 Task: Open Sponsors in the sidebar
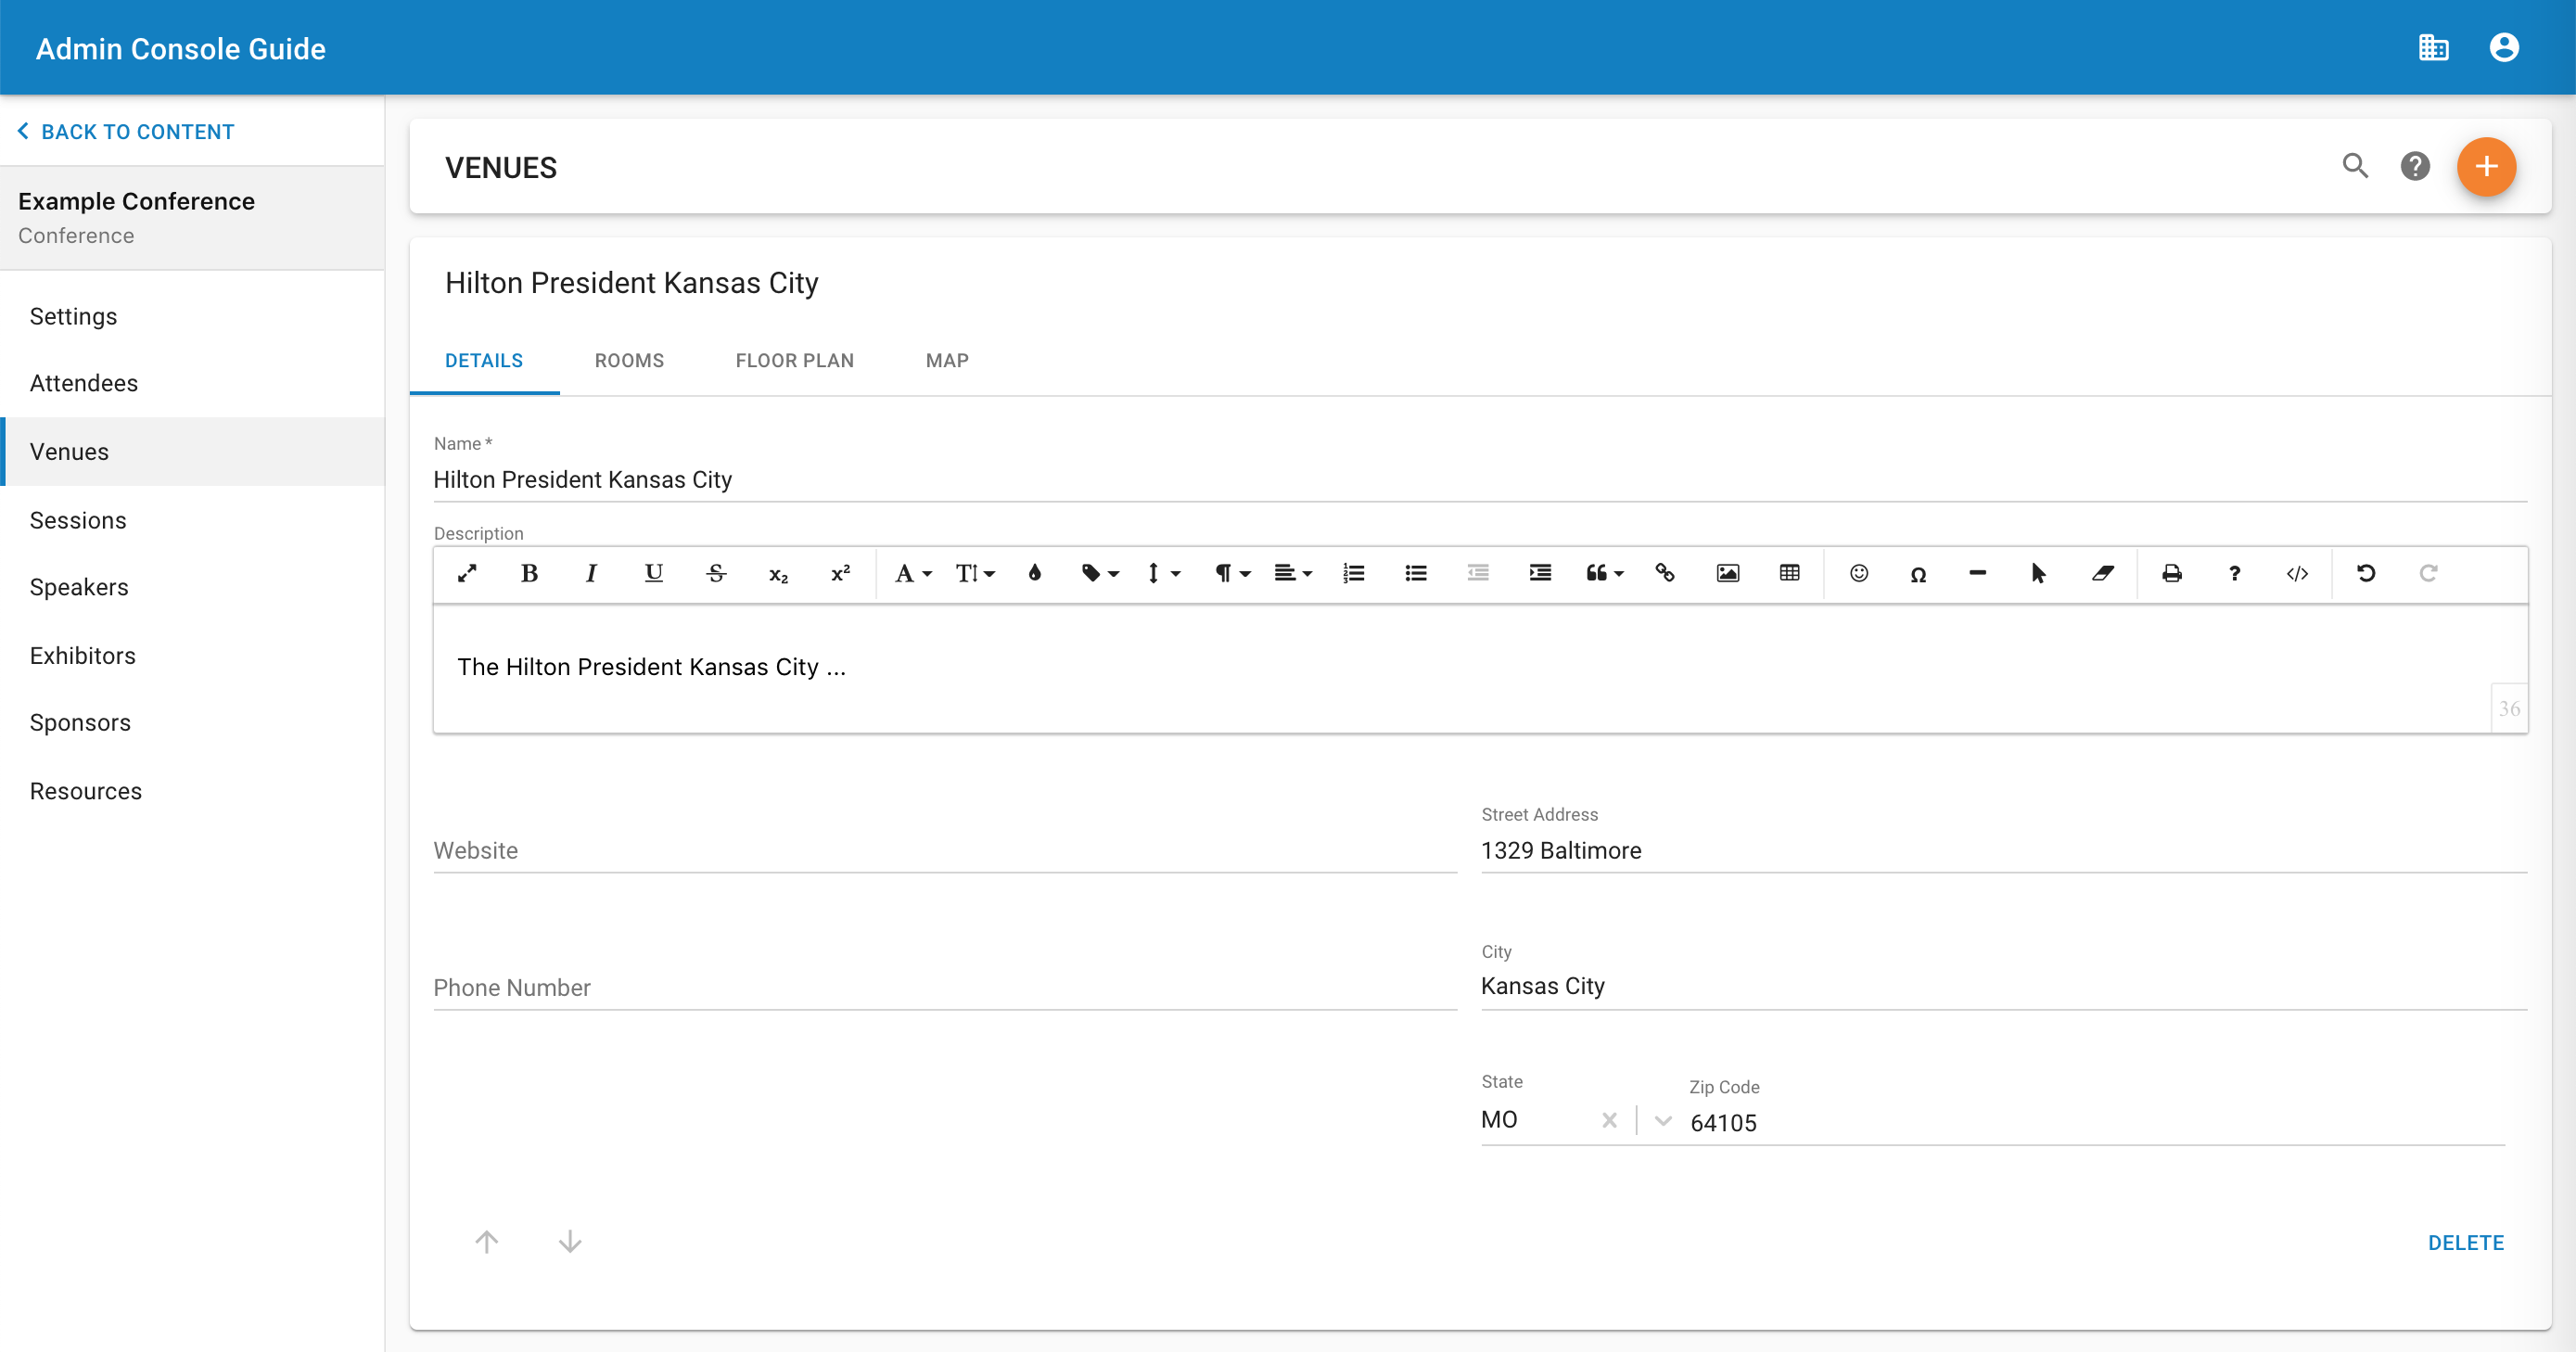(x=192, y=722)
